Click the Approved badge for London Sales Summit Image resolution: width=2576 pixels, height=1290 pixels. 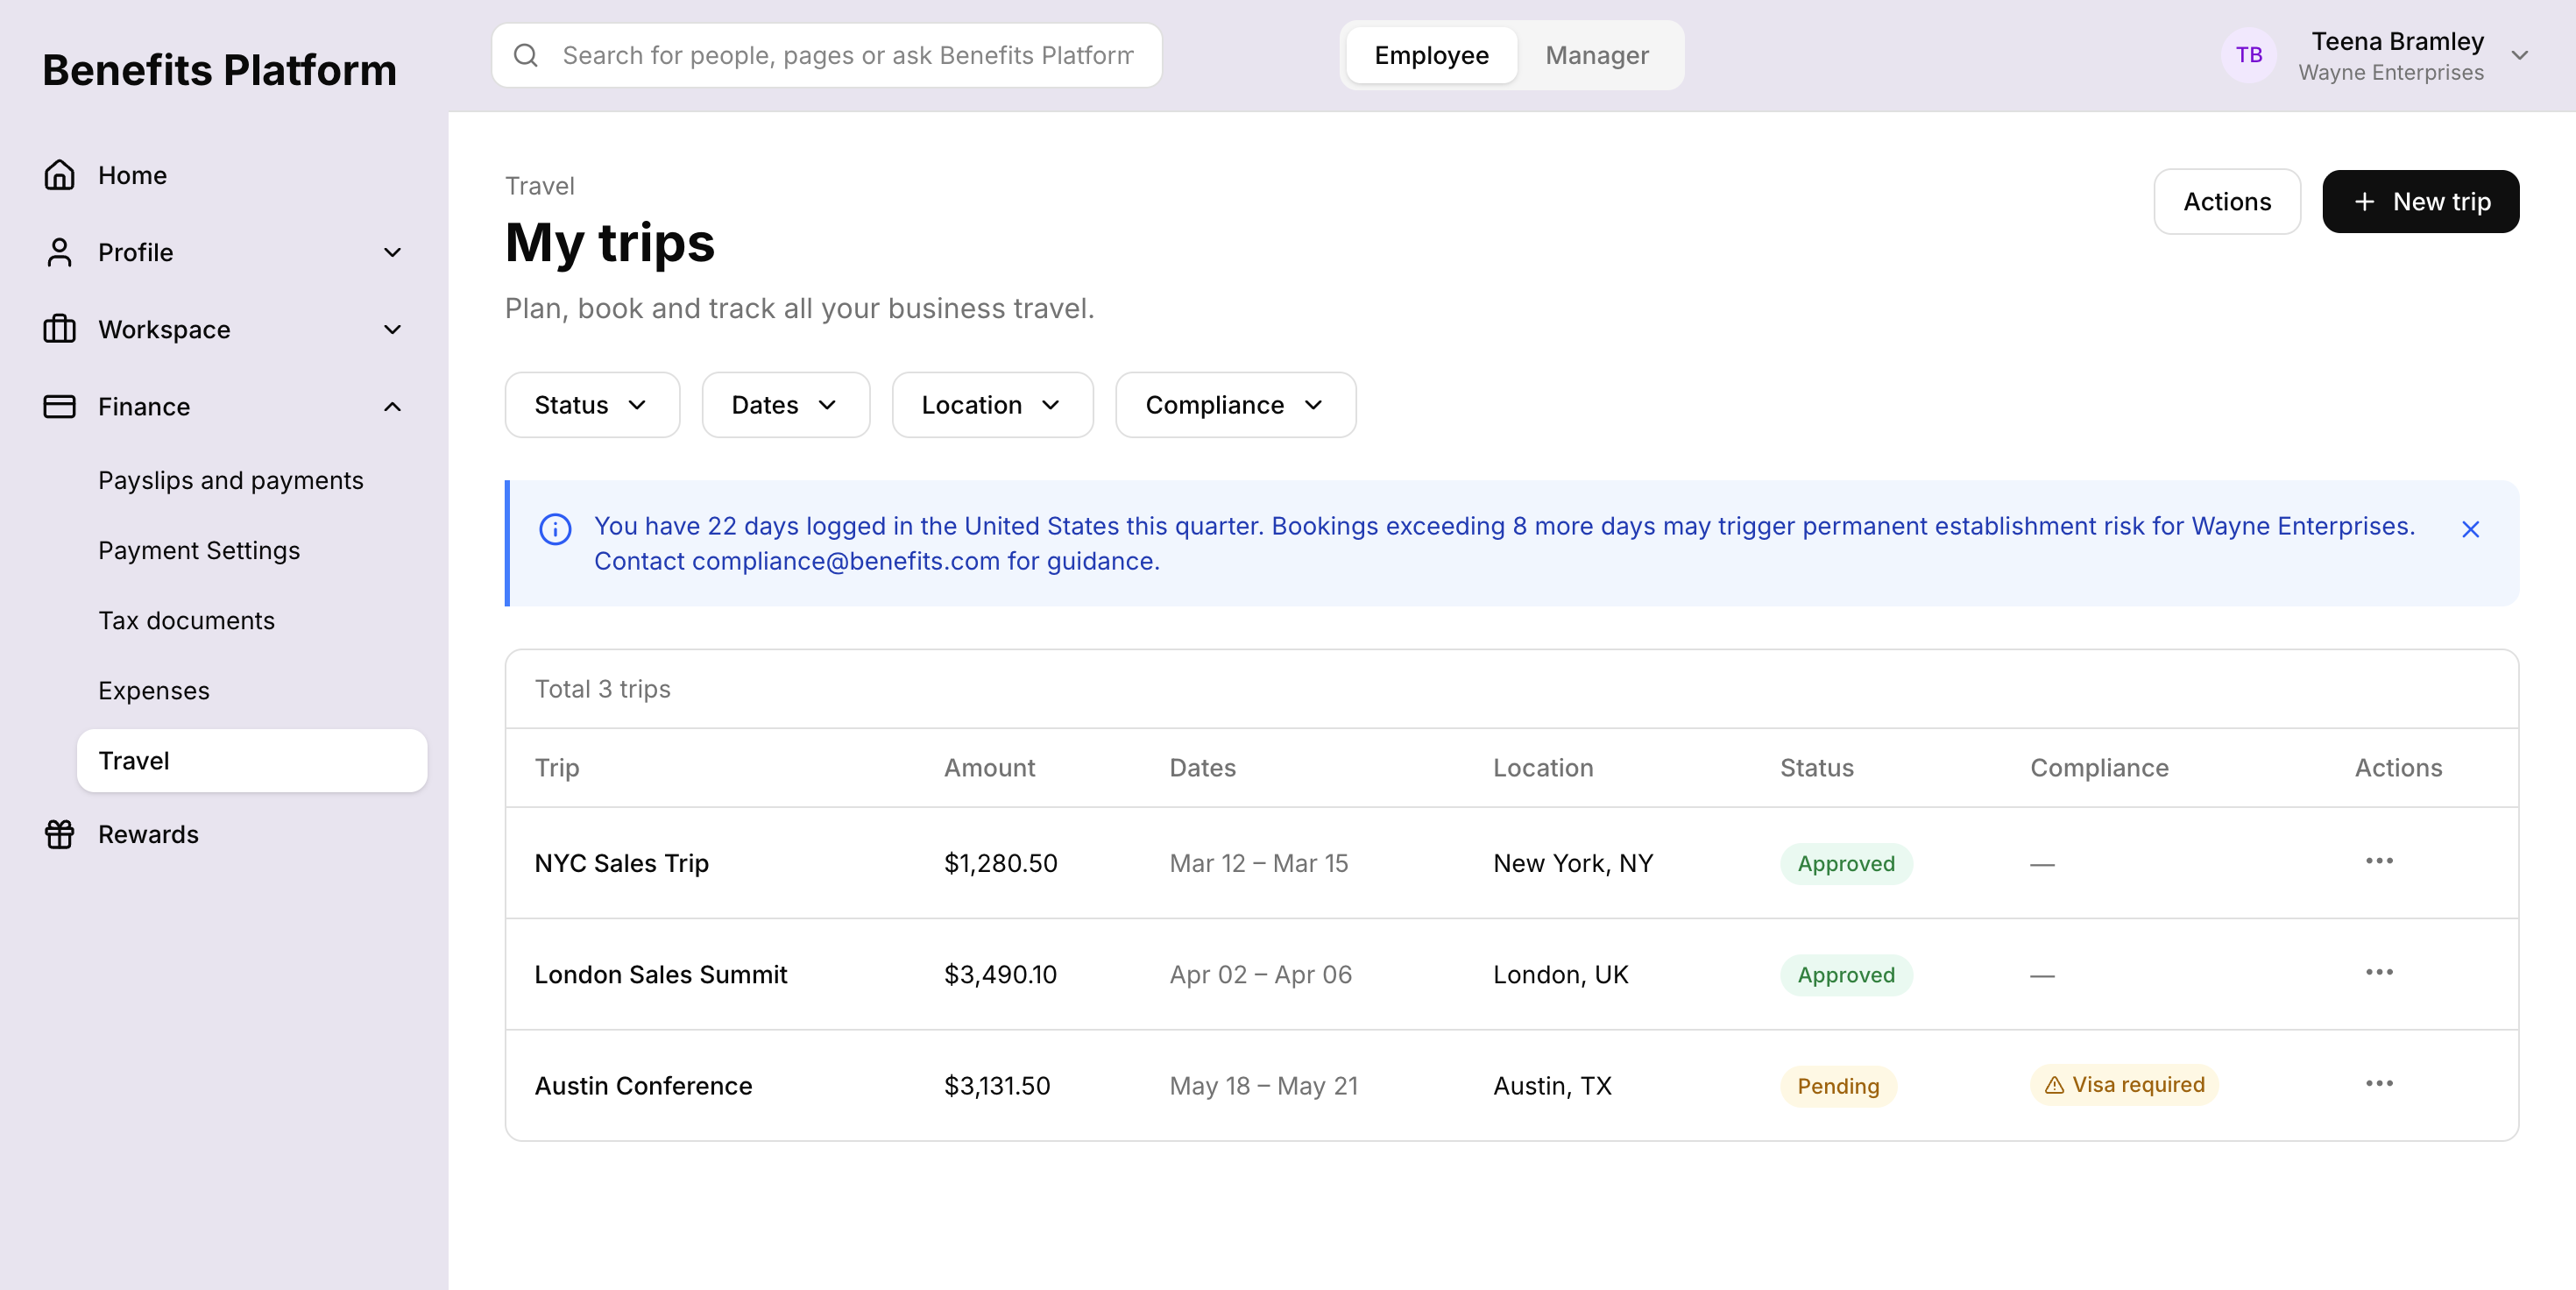(x=1845, y=975)
